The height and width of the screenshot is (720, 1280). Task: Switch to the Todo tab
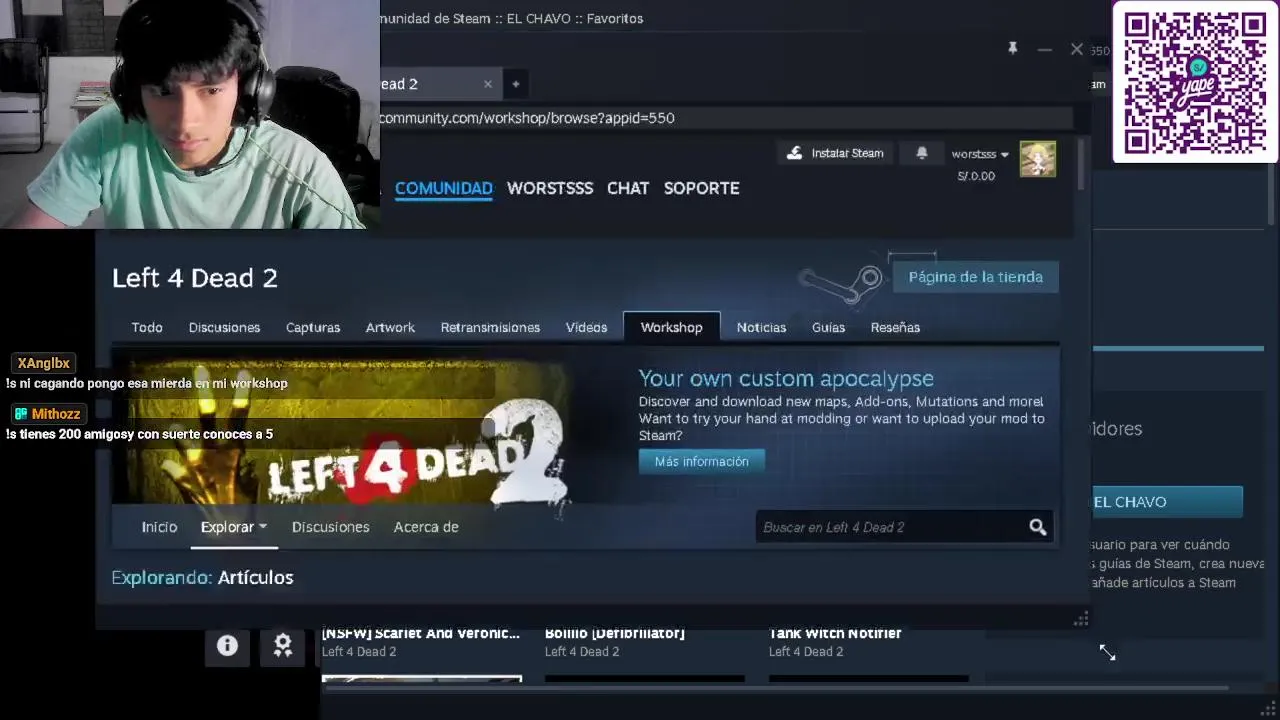(x=147, y=327)
